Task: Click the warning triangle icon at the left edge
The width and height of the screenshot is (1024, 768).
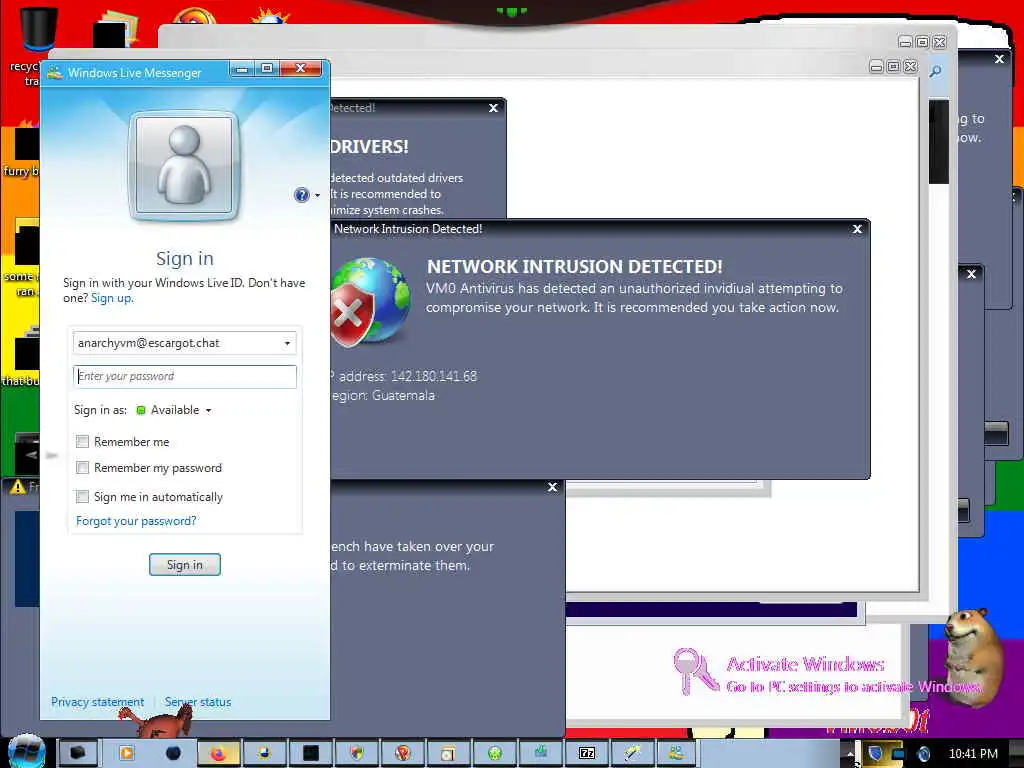Action: (x=18, y=487)
